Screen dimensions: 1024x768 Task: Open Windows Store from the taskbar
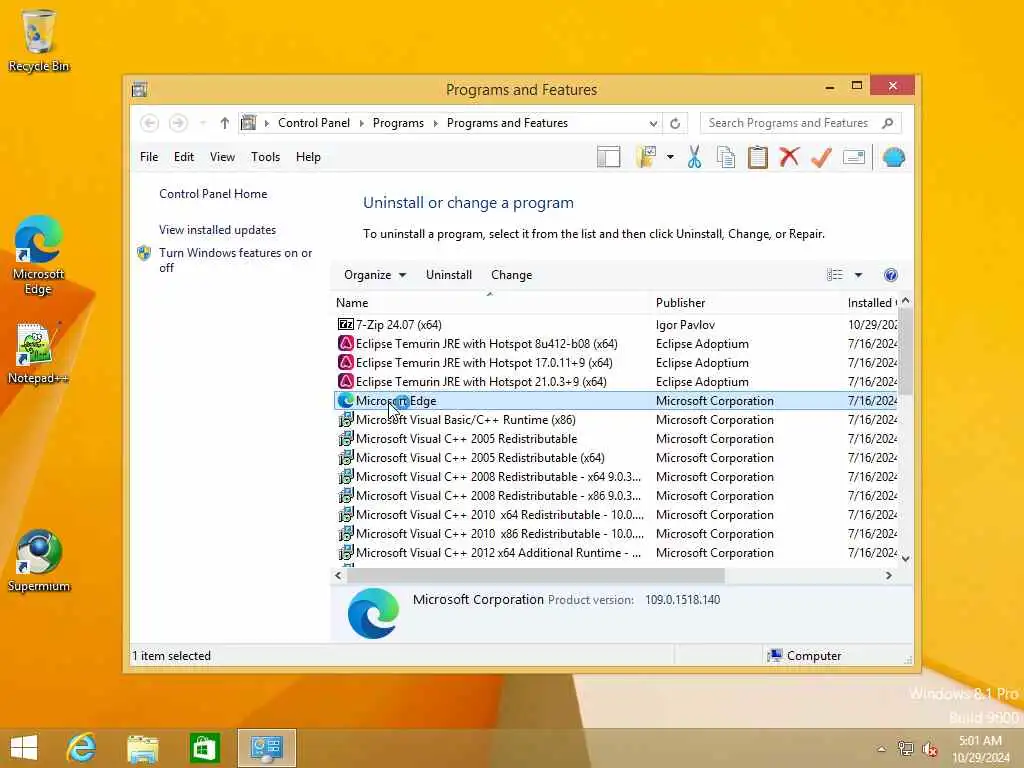(x=204, y=748)
